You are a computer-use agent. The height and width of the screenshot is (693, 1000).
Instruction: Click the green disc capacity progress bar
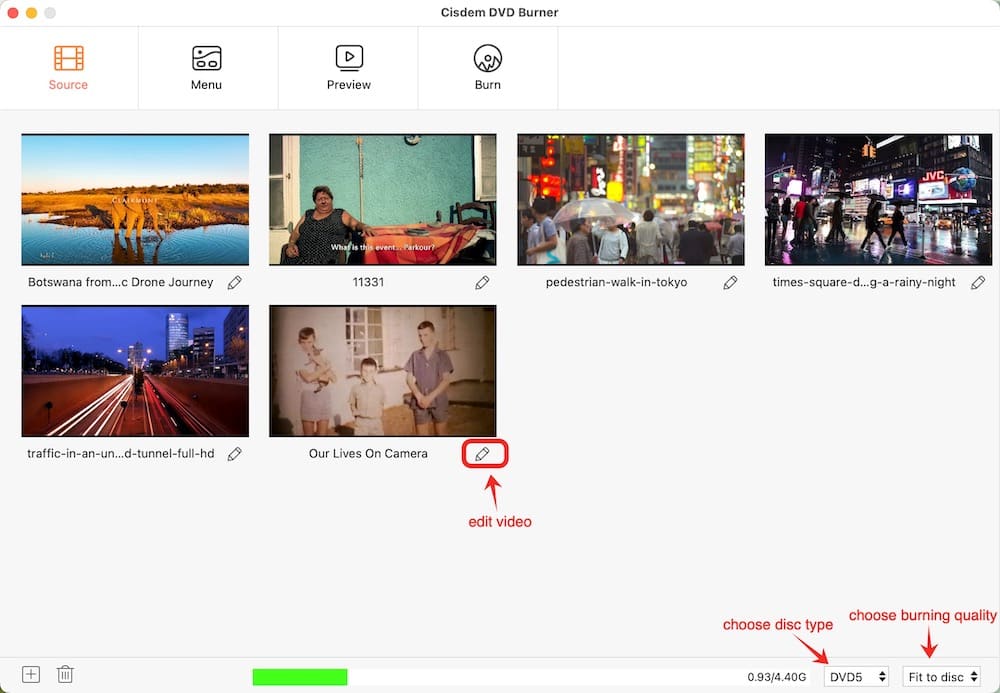(300, 676)
